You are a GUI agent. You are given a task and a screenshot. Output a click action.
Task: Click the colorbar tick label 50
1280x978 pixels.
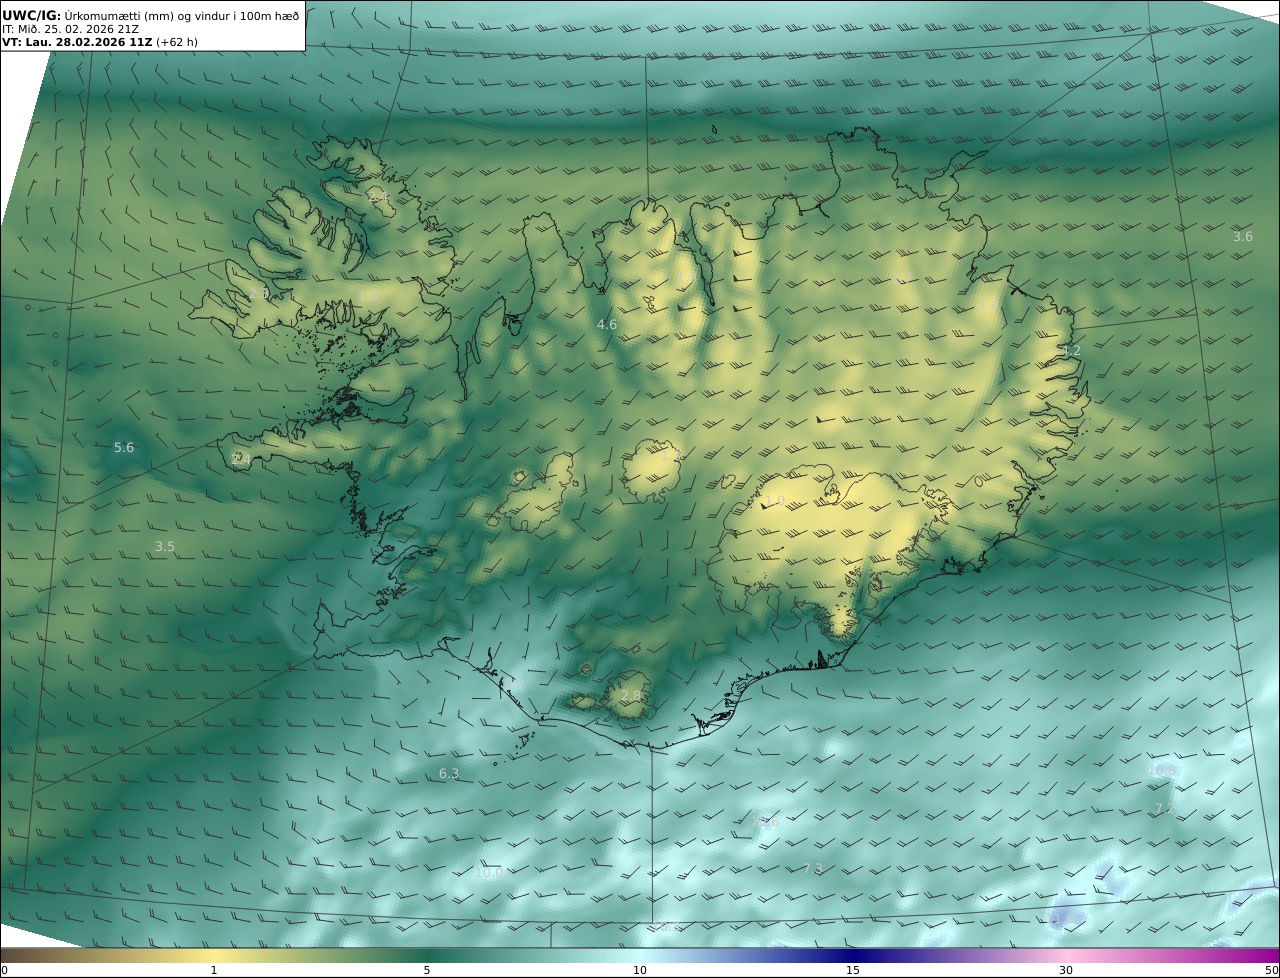[x=1271, y=970]
